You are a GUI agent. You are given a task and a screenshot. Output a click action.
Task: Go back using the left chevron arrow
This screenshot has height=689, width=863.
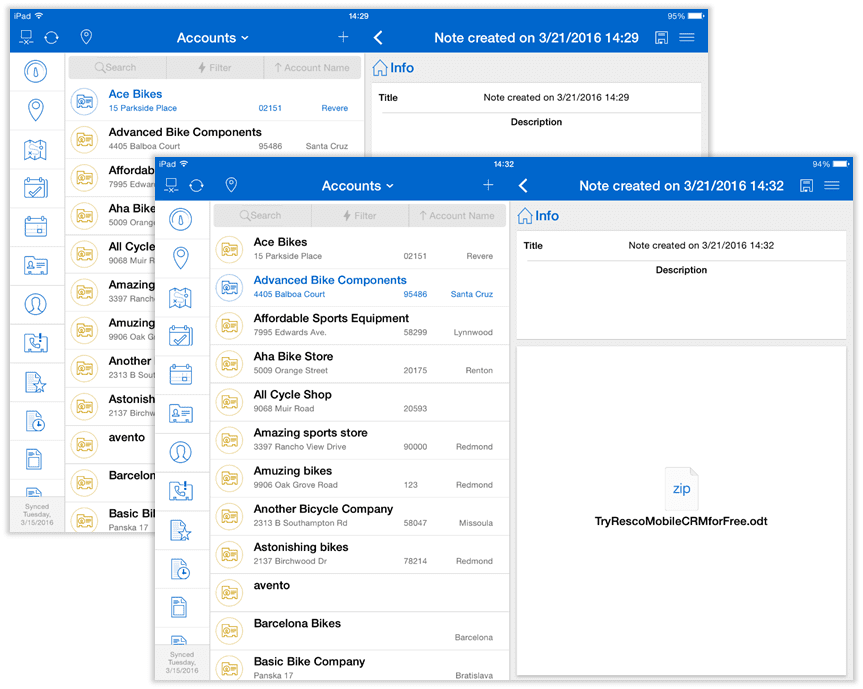tap(524, 185)
